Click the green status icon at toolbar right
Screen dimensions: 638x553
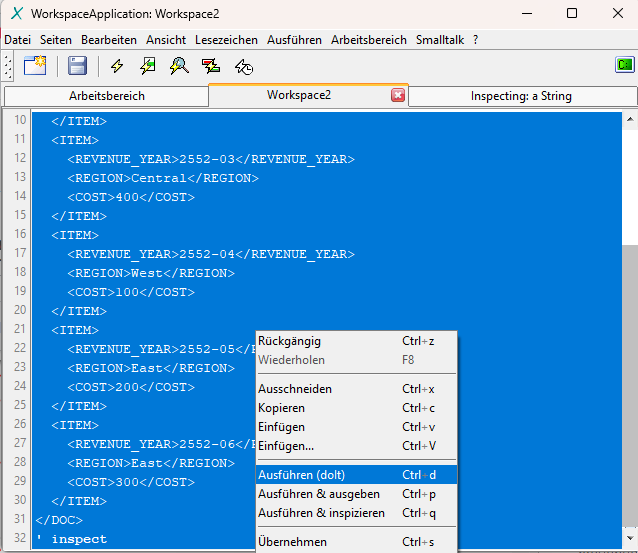click(x=625, y=65)
